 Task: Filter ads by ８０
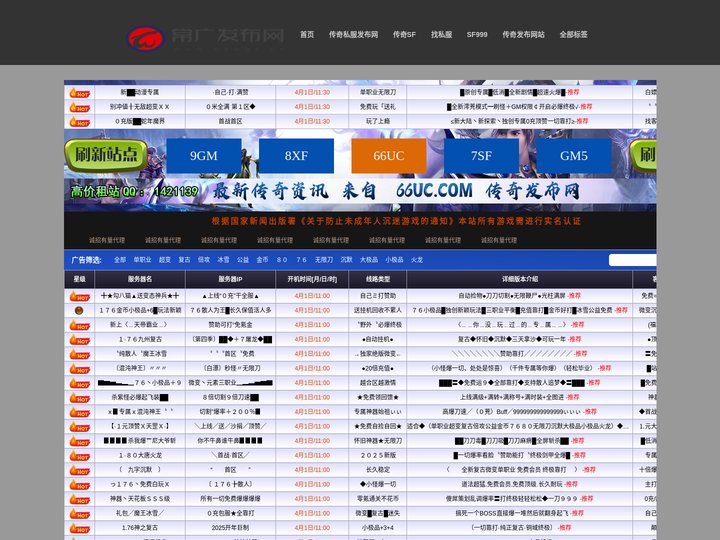282,259
